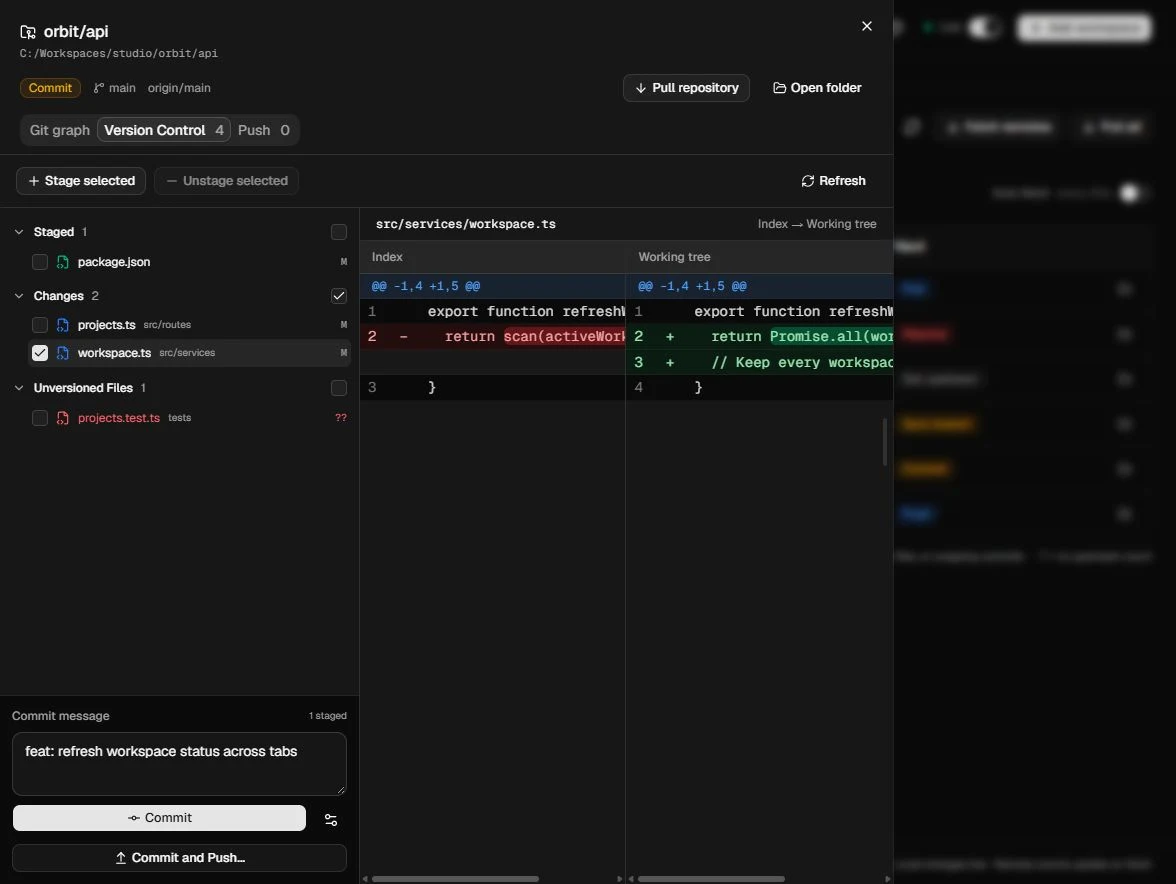Click the Working tree pane horizontal scrollbar
This screenshot has height=884, width=1176.
pos(711,879)
